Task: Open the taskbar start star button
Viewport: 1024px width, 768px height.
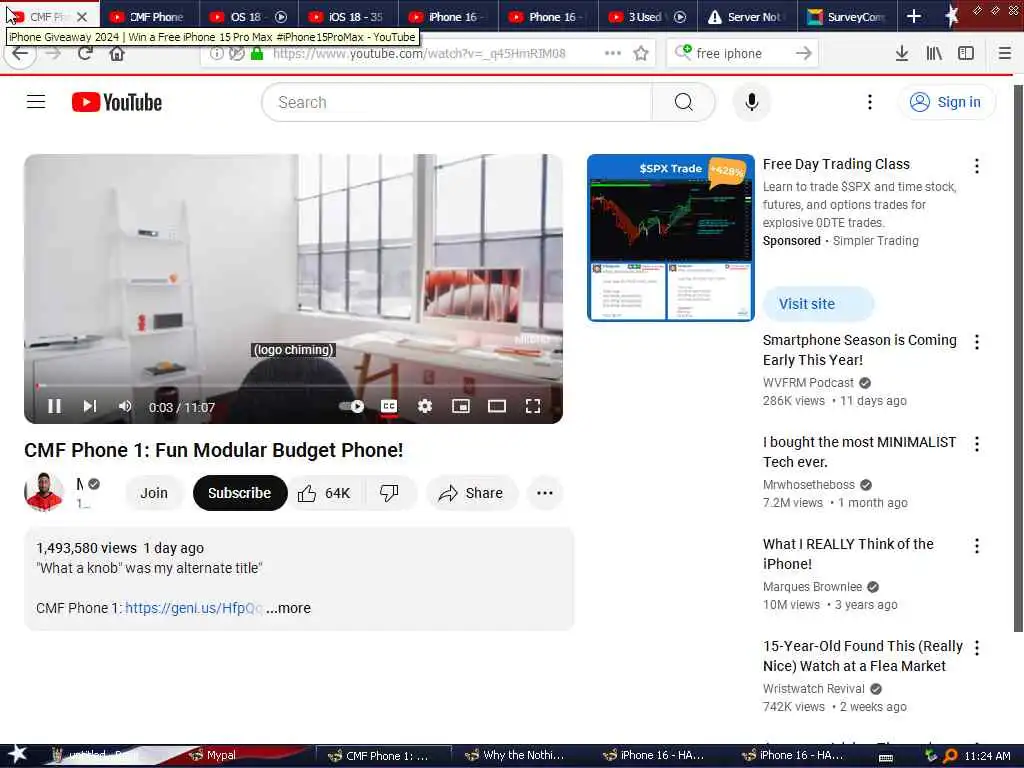Action: point(17,754)
